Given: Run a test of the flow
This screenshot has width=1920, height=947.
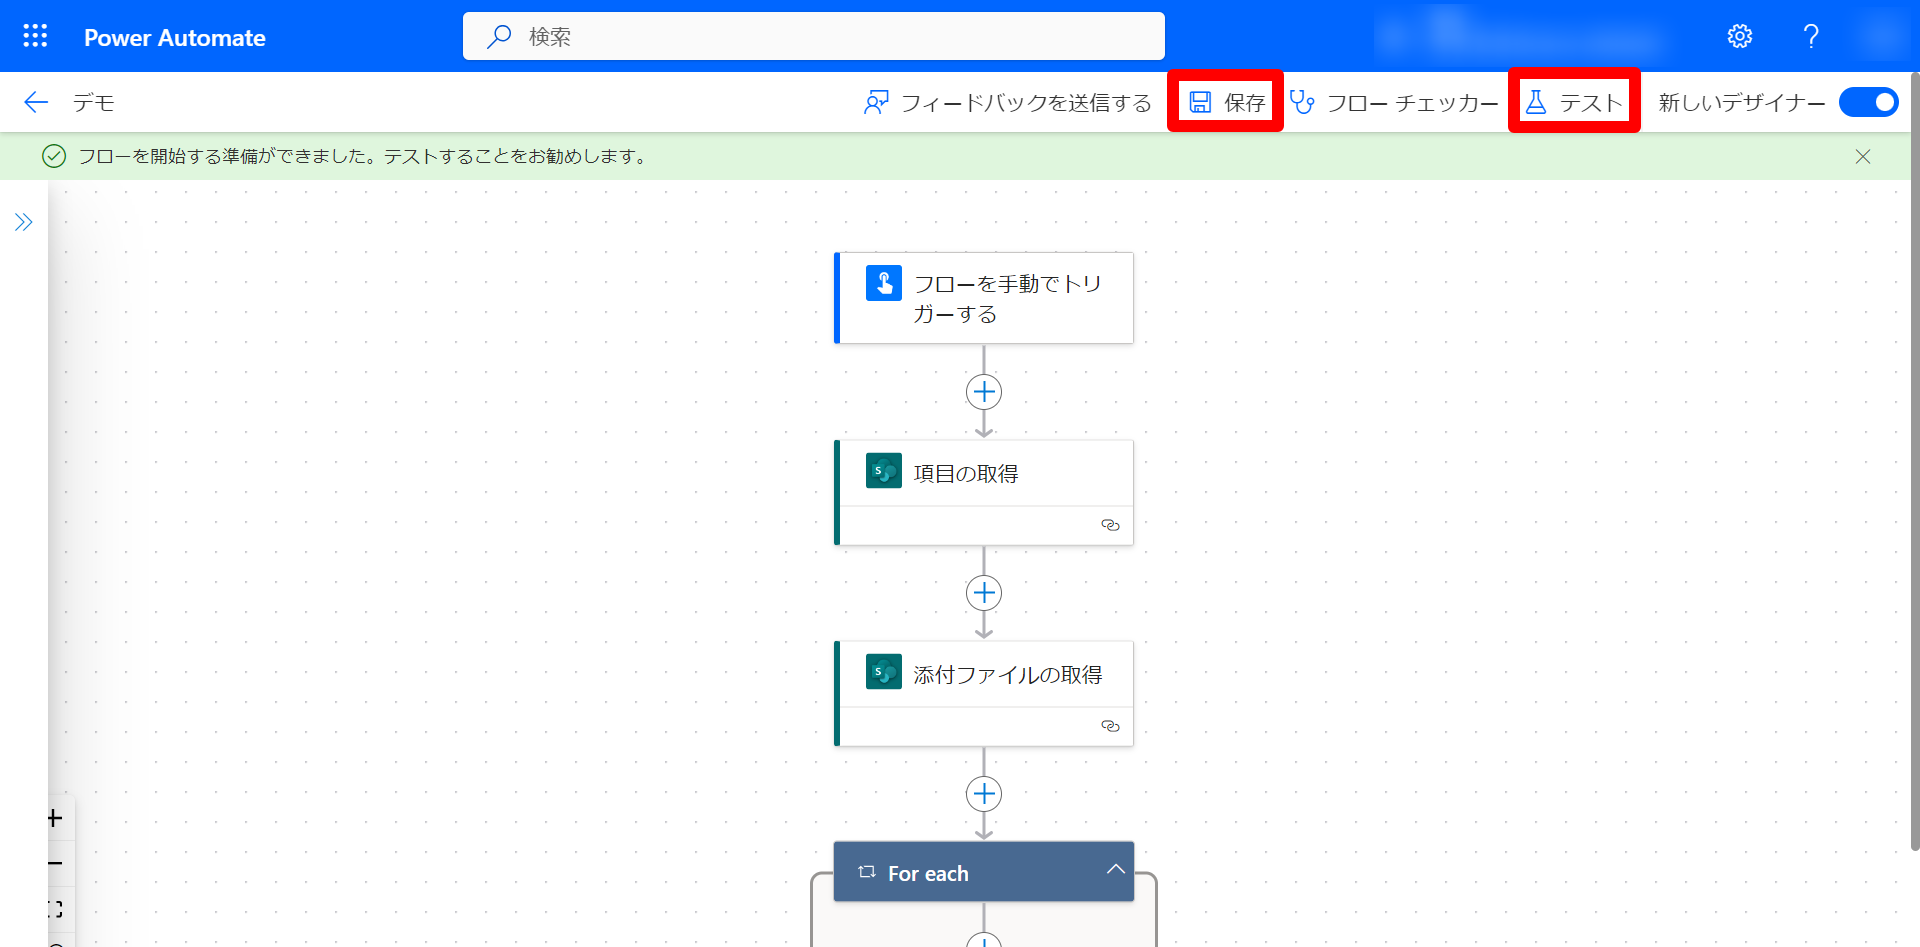Looking at the screenshot, I should [x=1574, y=101].
